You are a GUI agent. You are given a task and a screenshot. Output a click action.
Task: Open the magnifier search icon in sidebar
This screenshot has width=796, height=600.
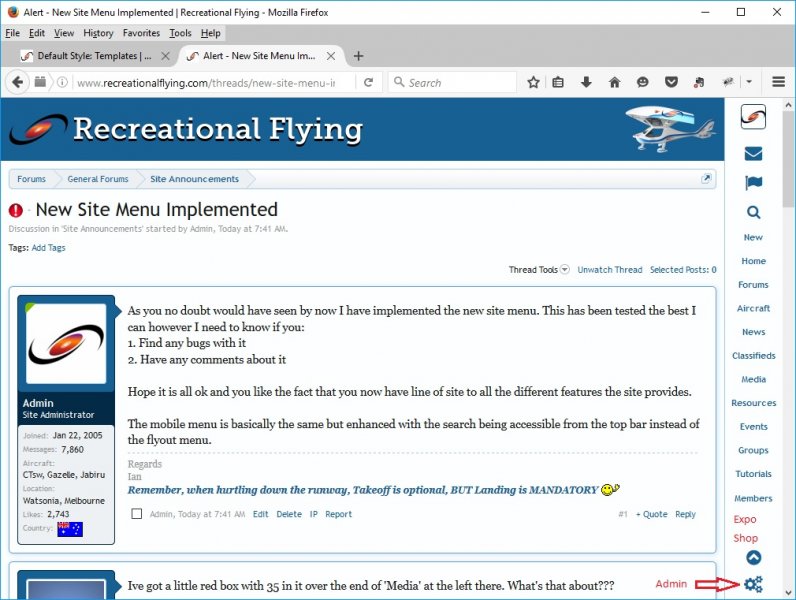coord(753,212)
